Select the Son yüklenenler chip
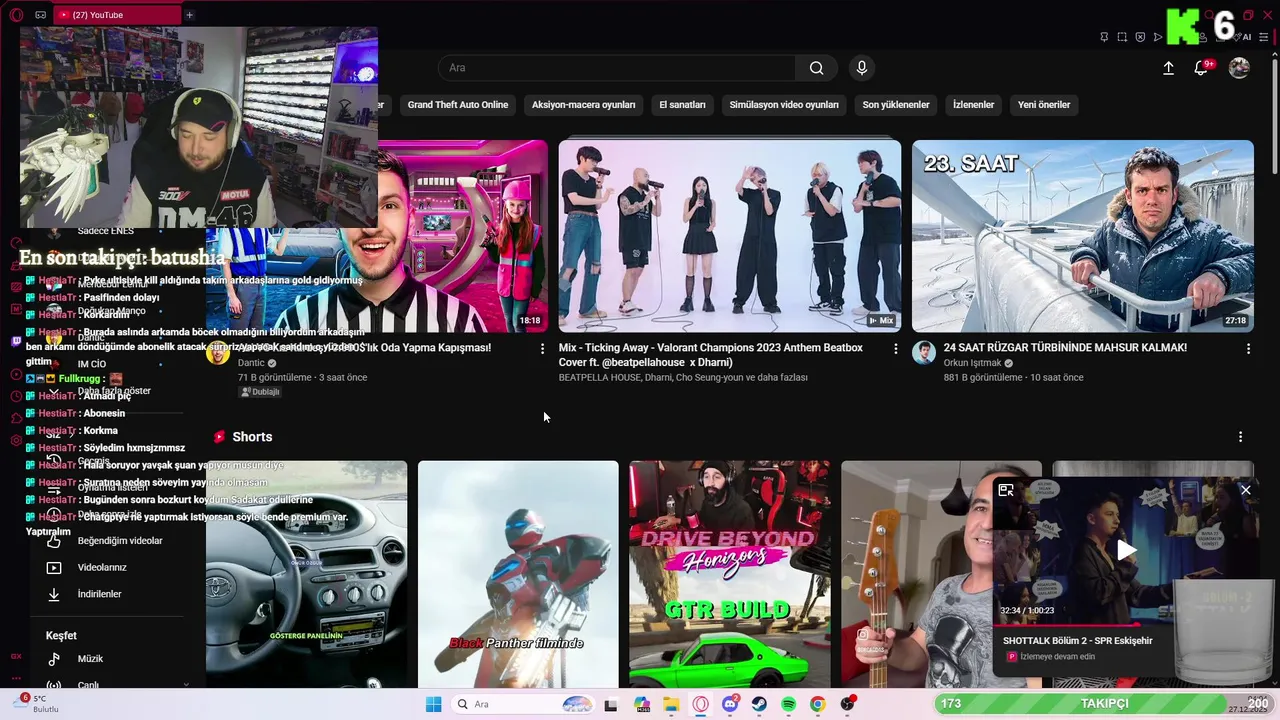The width and height of the screenshot is (1280, 720). click(x=896, y=105)
